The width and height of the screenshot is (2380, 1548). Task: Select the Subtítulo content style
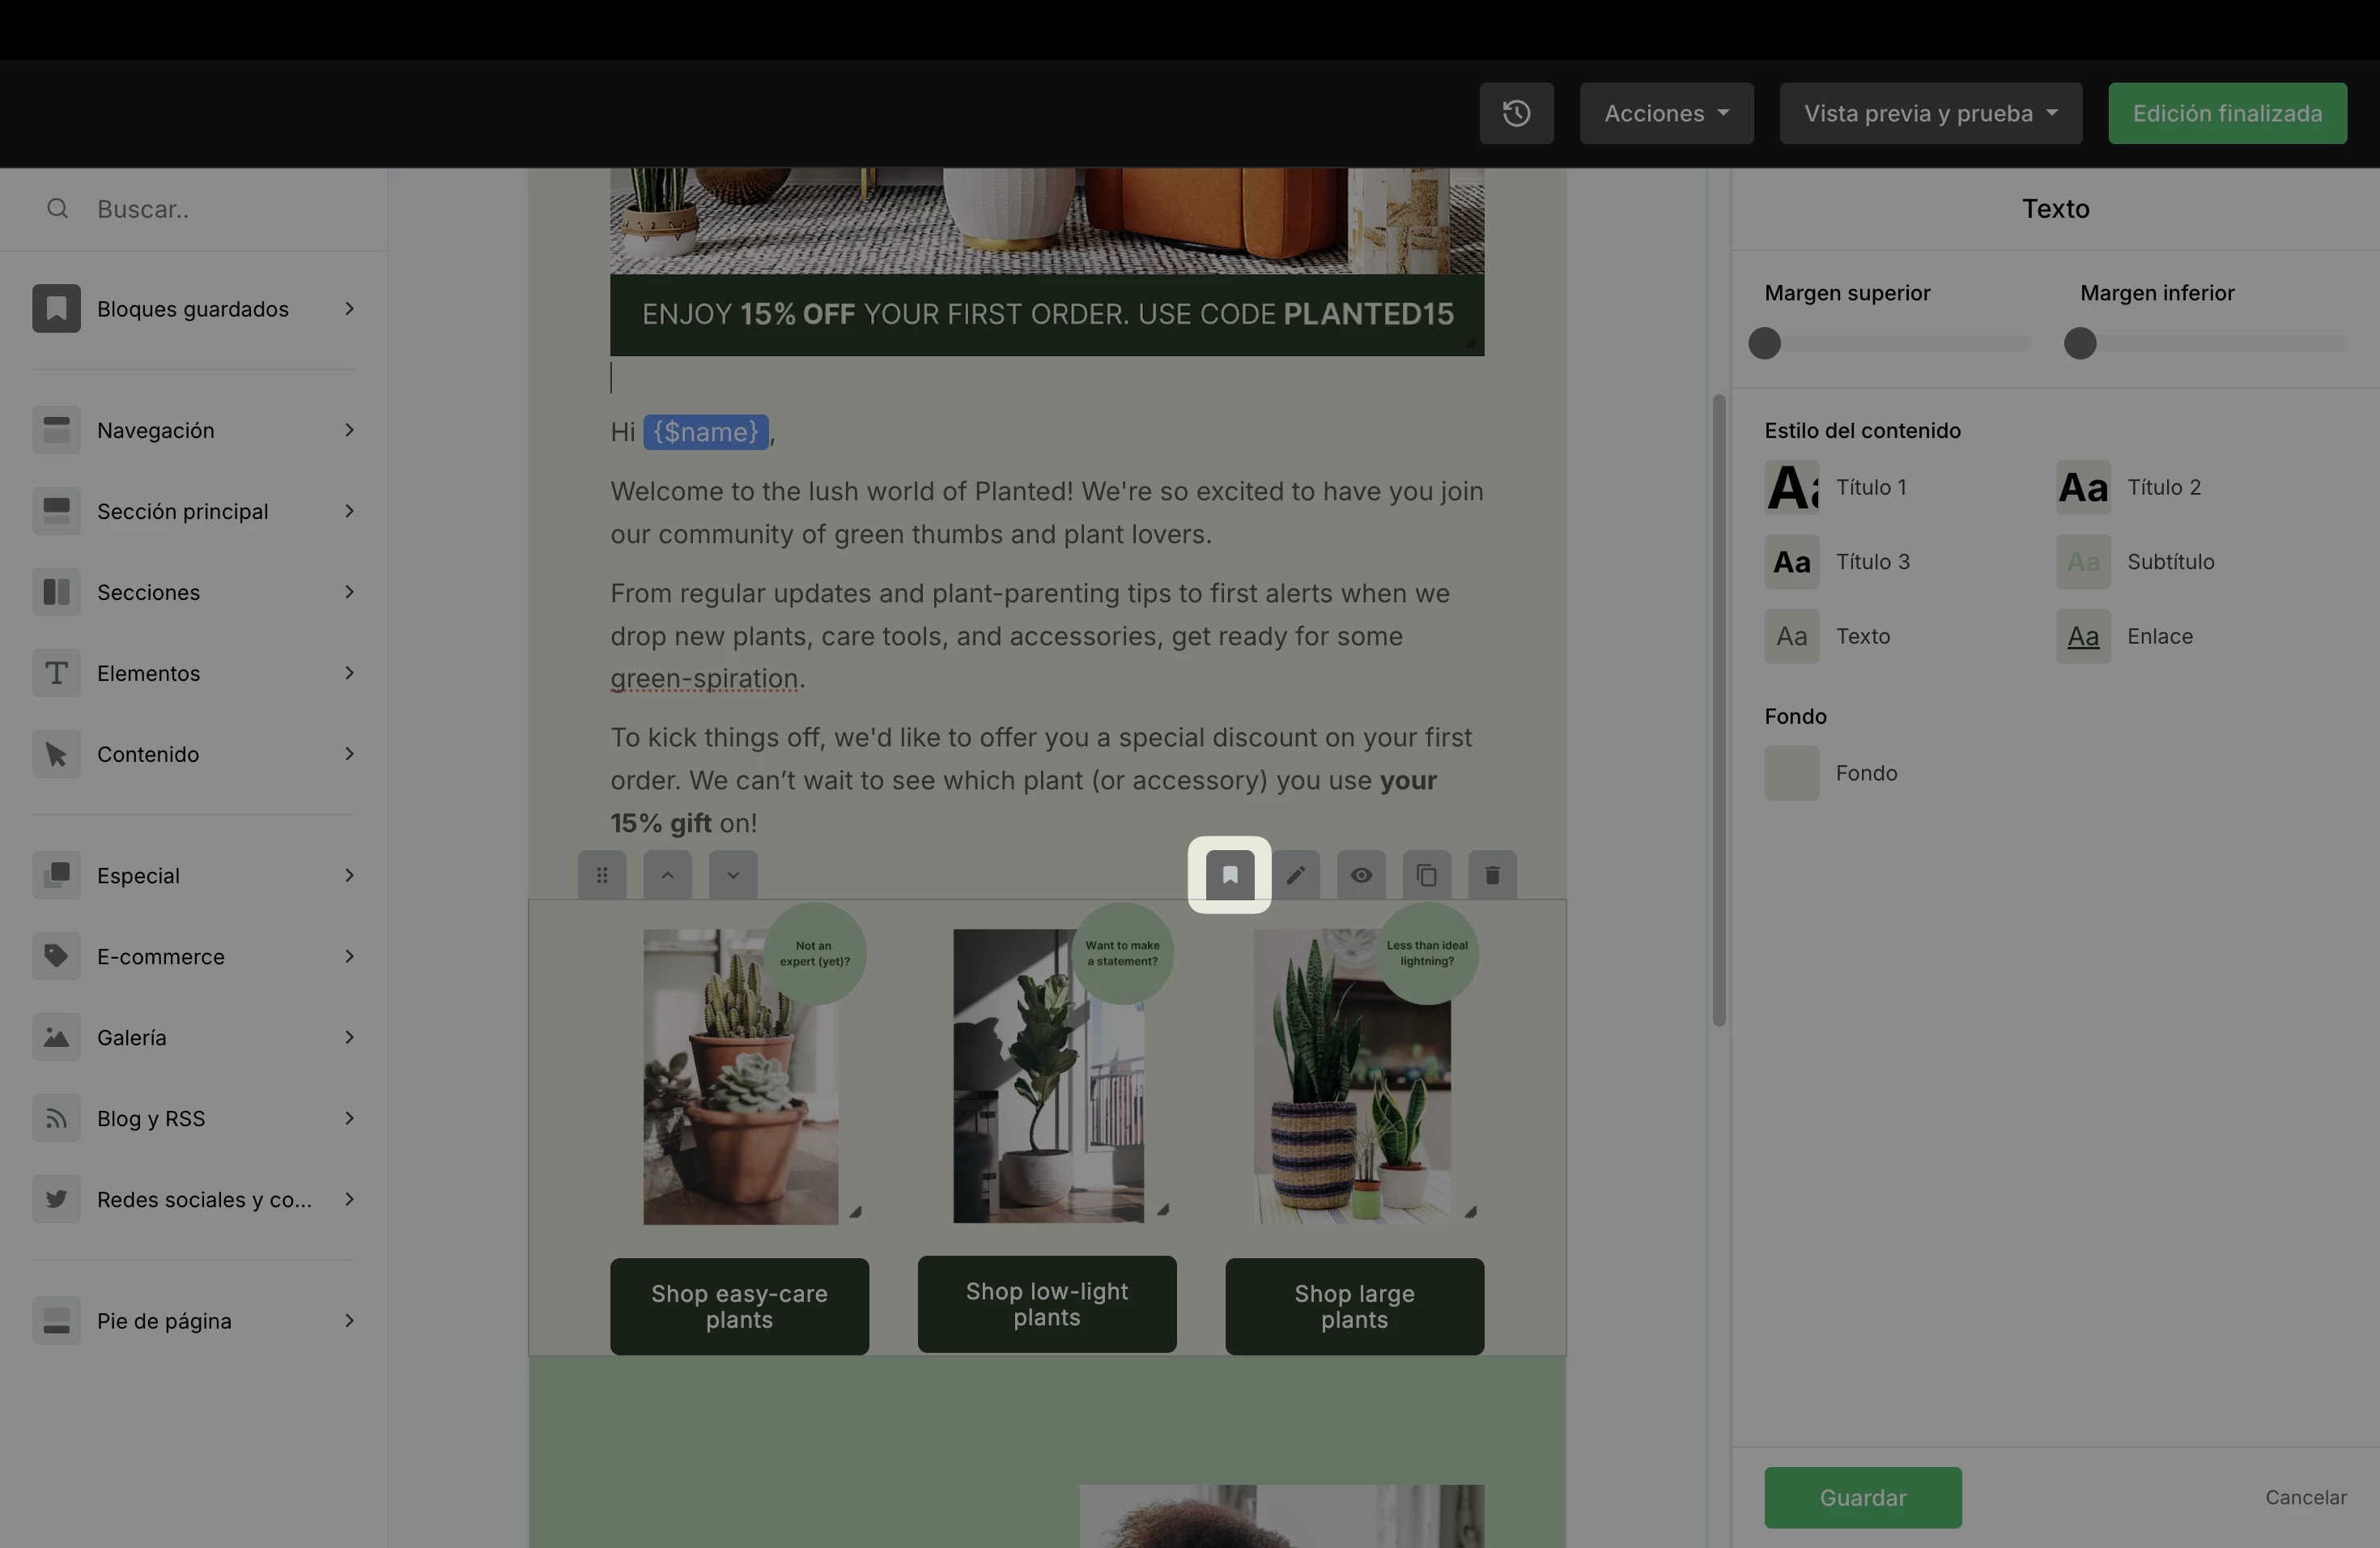(x=2083, y=562)
